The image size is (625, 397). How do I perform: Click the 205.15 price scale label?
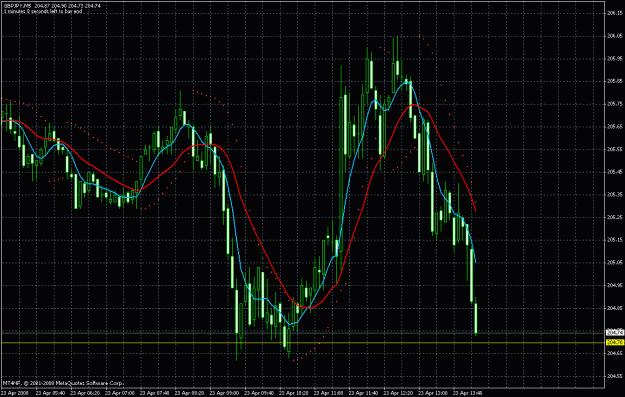pos(615,240)
